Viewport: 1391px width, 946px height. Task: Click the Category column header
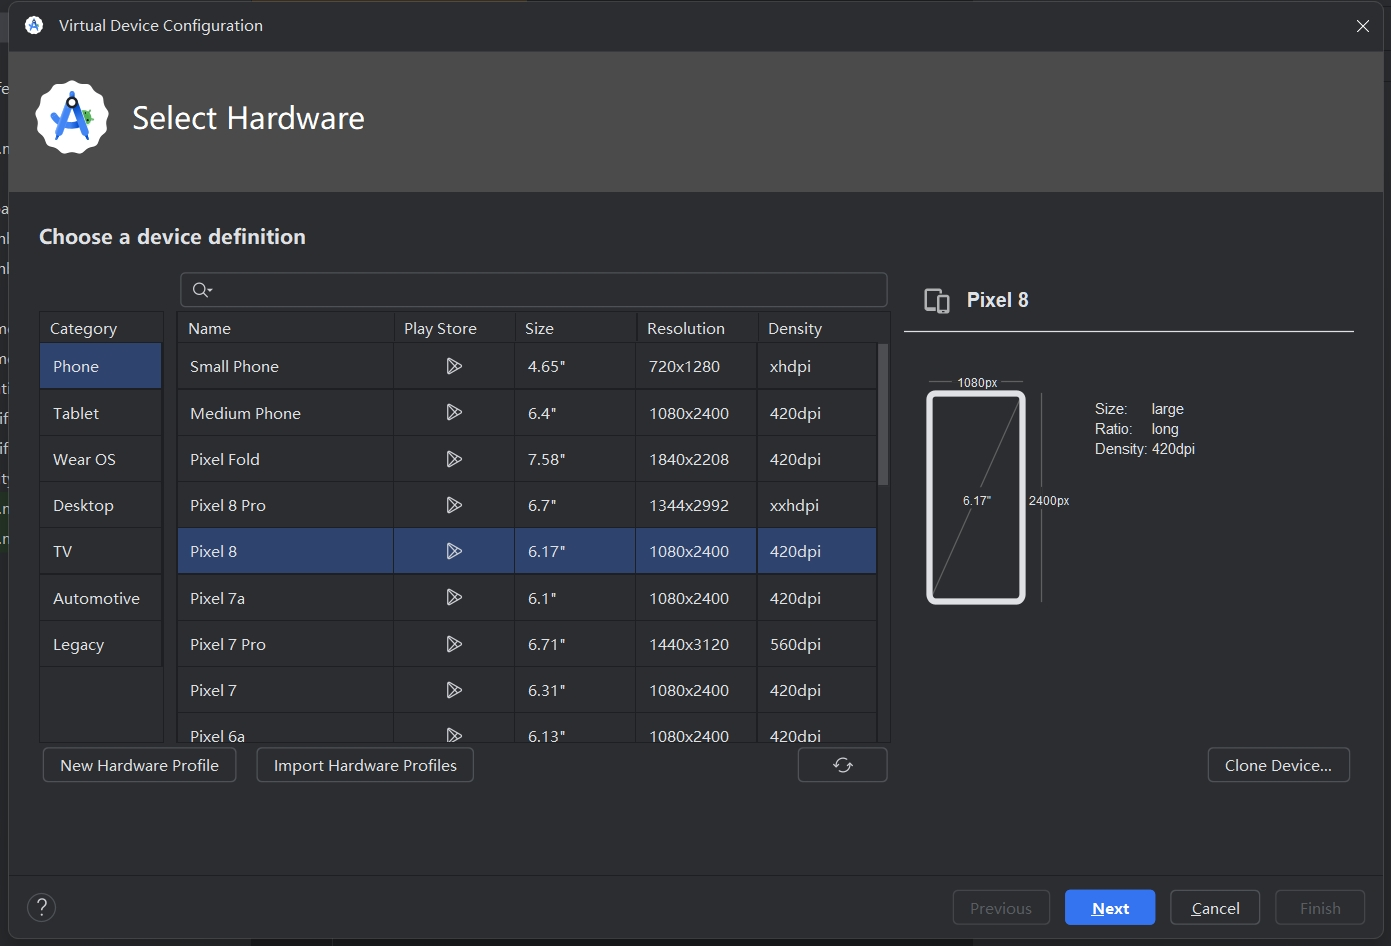coord(101,328)
